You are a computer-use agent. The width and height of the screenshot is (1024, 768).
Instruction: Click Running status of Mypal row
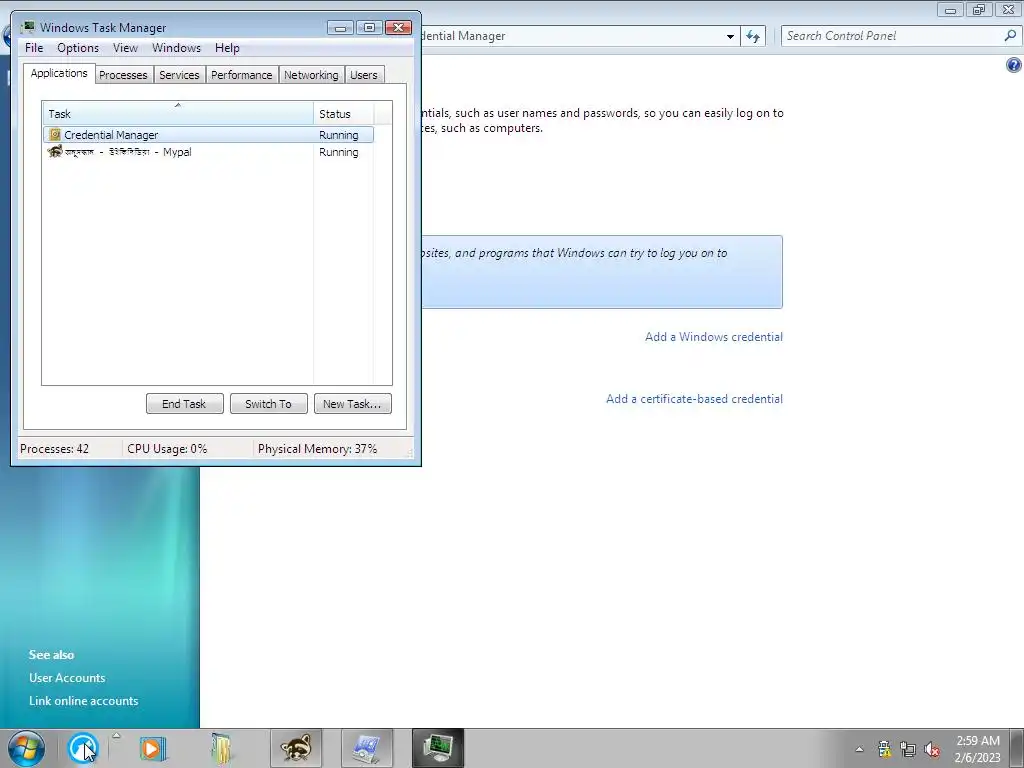(338, 152)
